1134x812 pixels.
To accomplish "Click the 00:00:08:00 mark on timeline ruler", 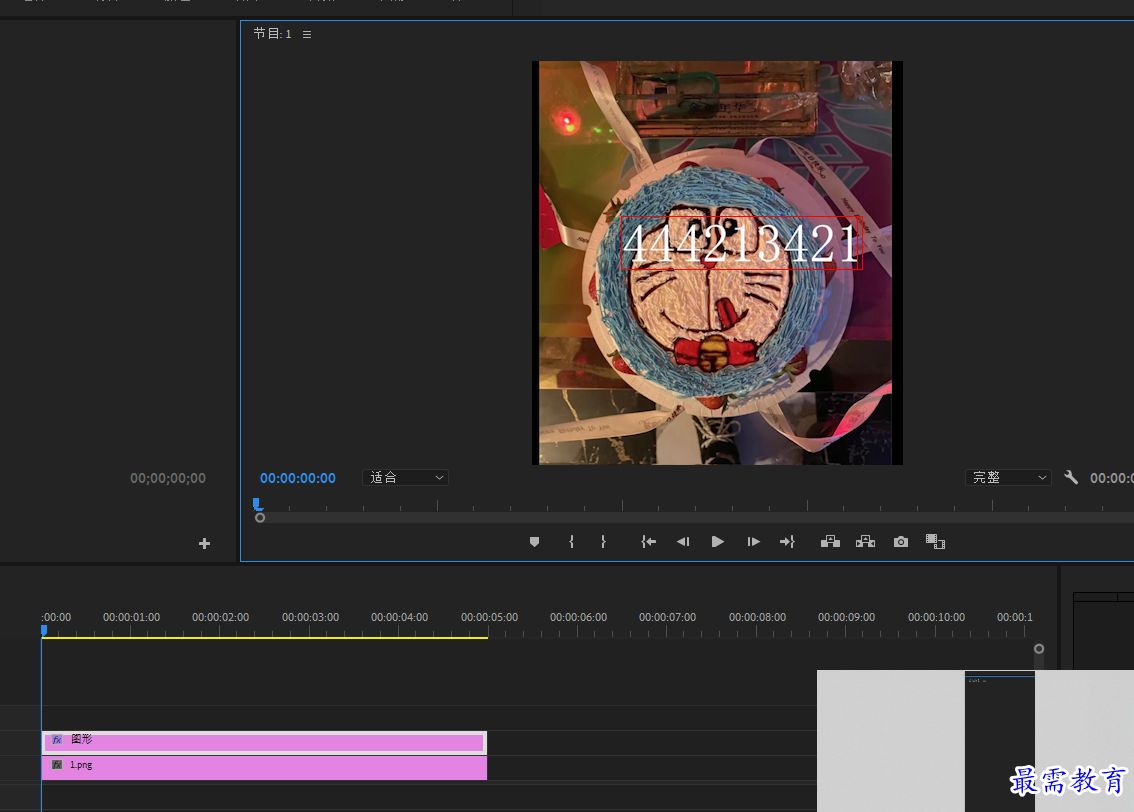I will [x=757, y=617].
